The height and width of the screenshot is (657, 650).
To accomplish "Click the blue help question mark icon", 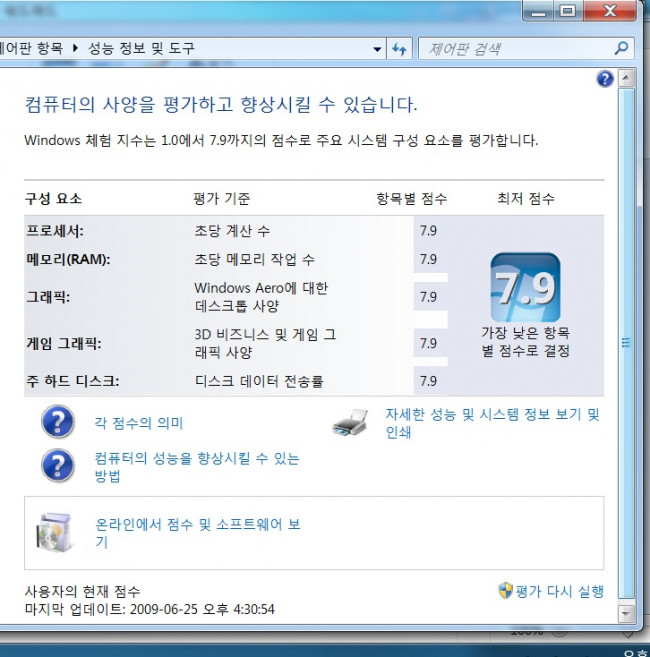I will pos(605,79).
